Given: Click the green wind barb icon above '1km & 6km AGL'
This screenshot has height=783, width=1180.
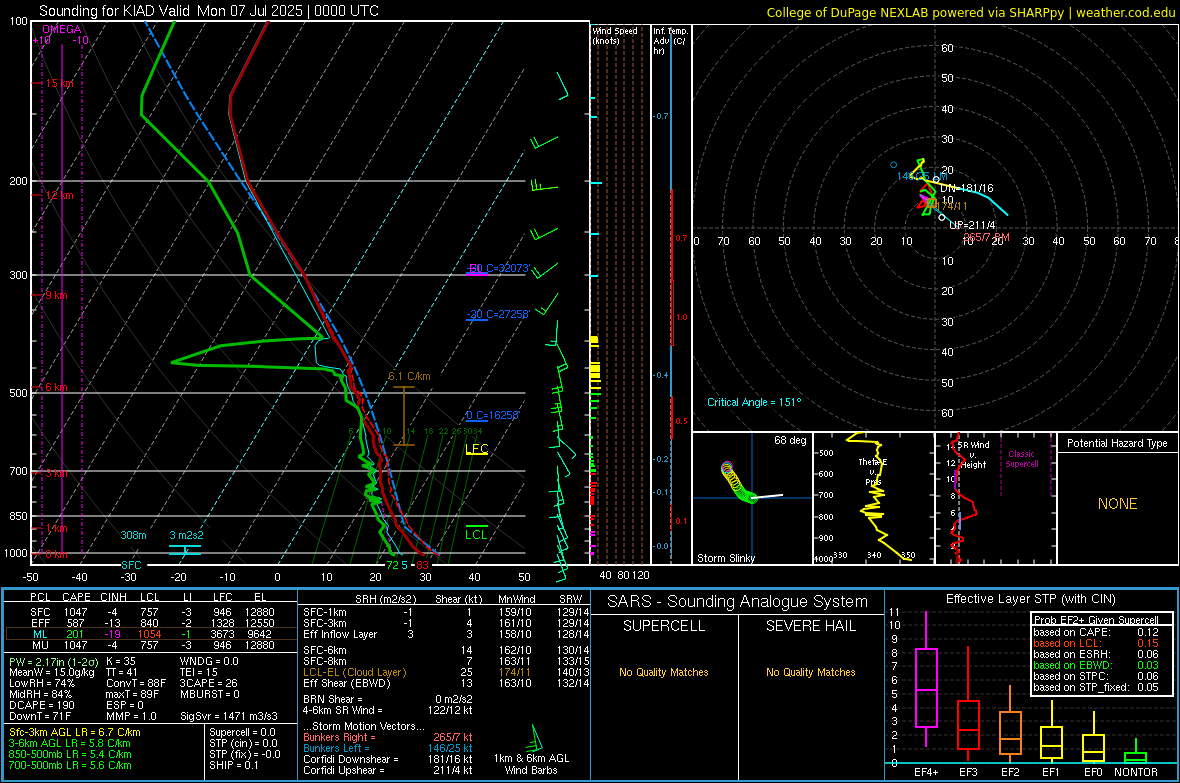Looking at the screenshot, I should [534, 737].
